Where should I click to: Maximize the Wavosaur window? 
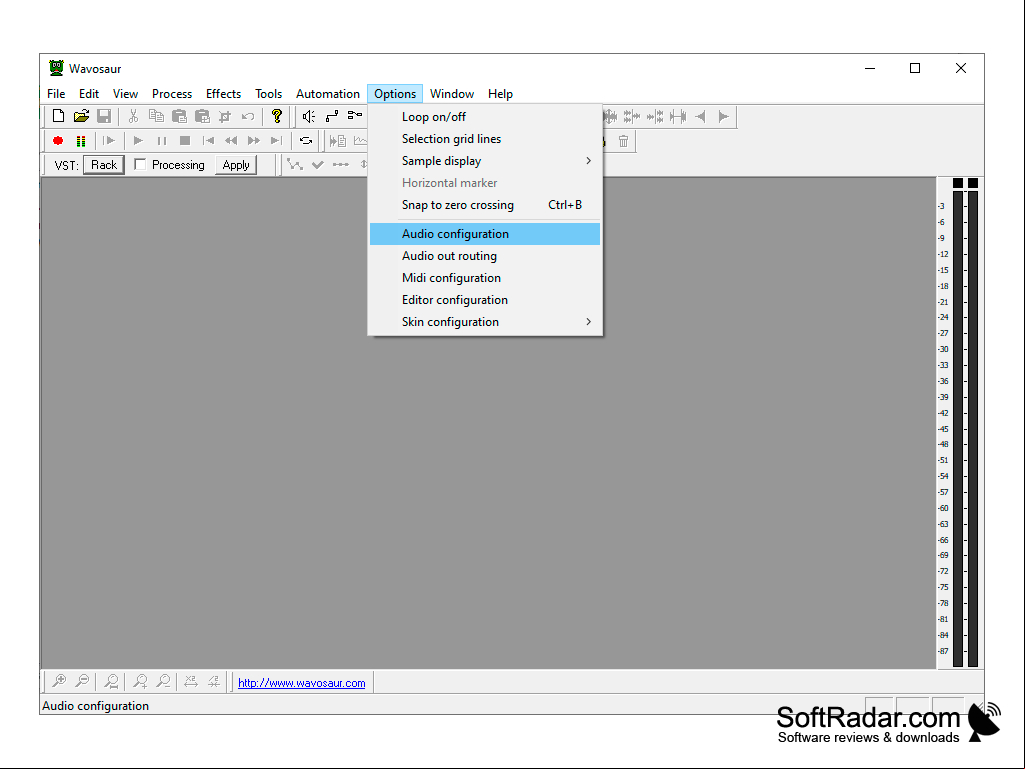coord(915,68)
